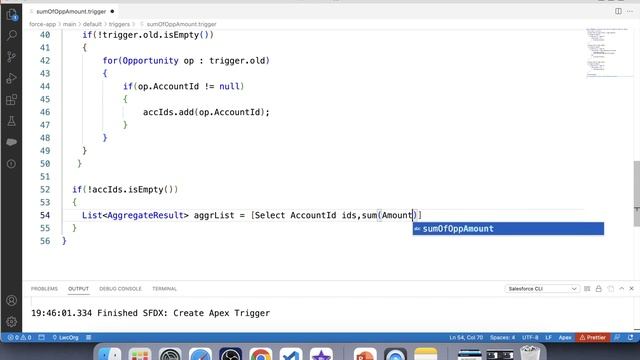Clear the output panel
The height and width of the screenshot is (360, 640).
(x=587, y=289)
